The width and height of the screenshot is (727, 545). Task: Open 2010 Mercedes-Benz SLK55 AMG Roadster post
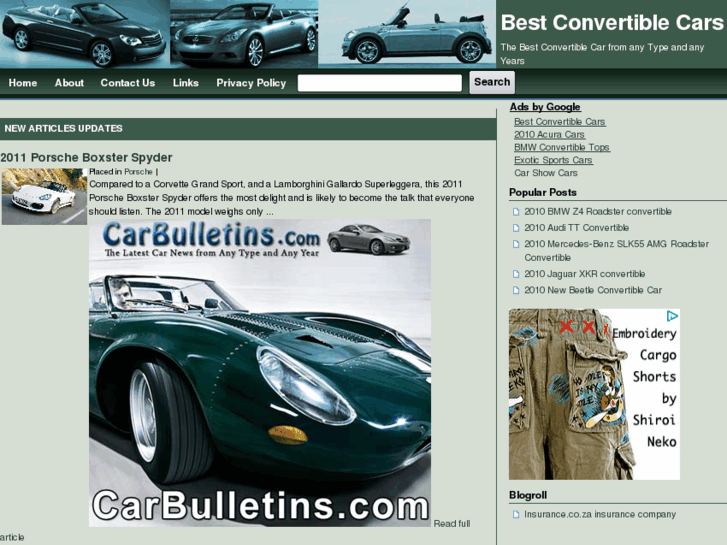click(616, 250)
